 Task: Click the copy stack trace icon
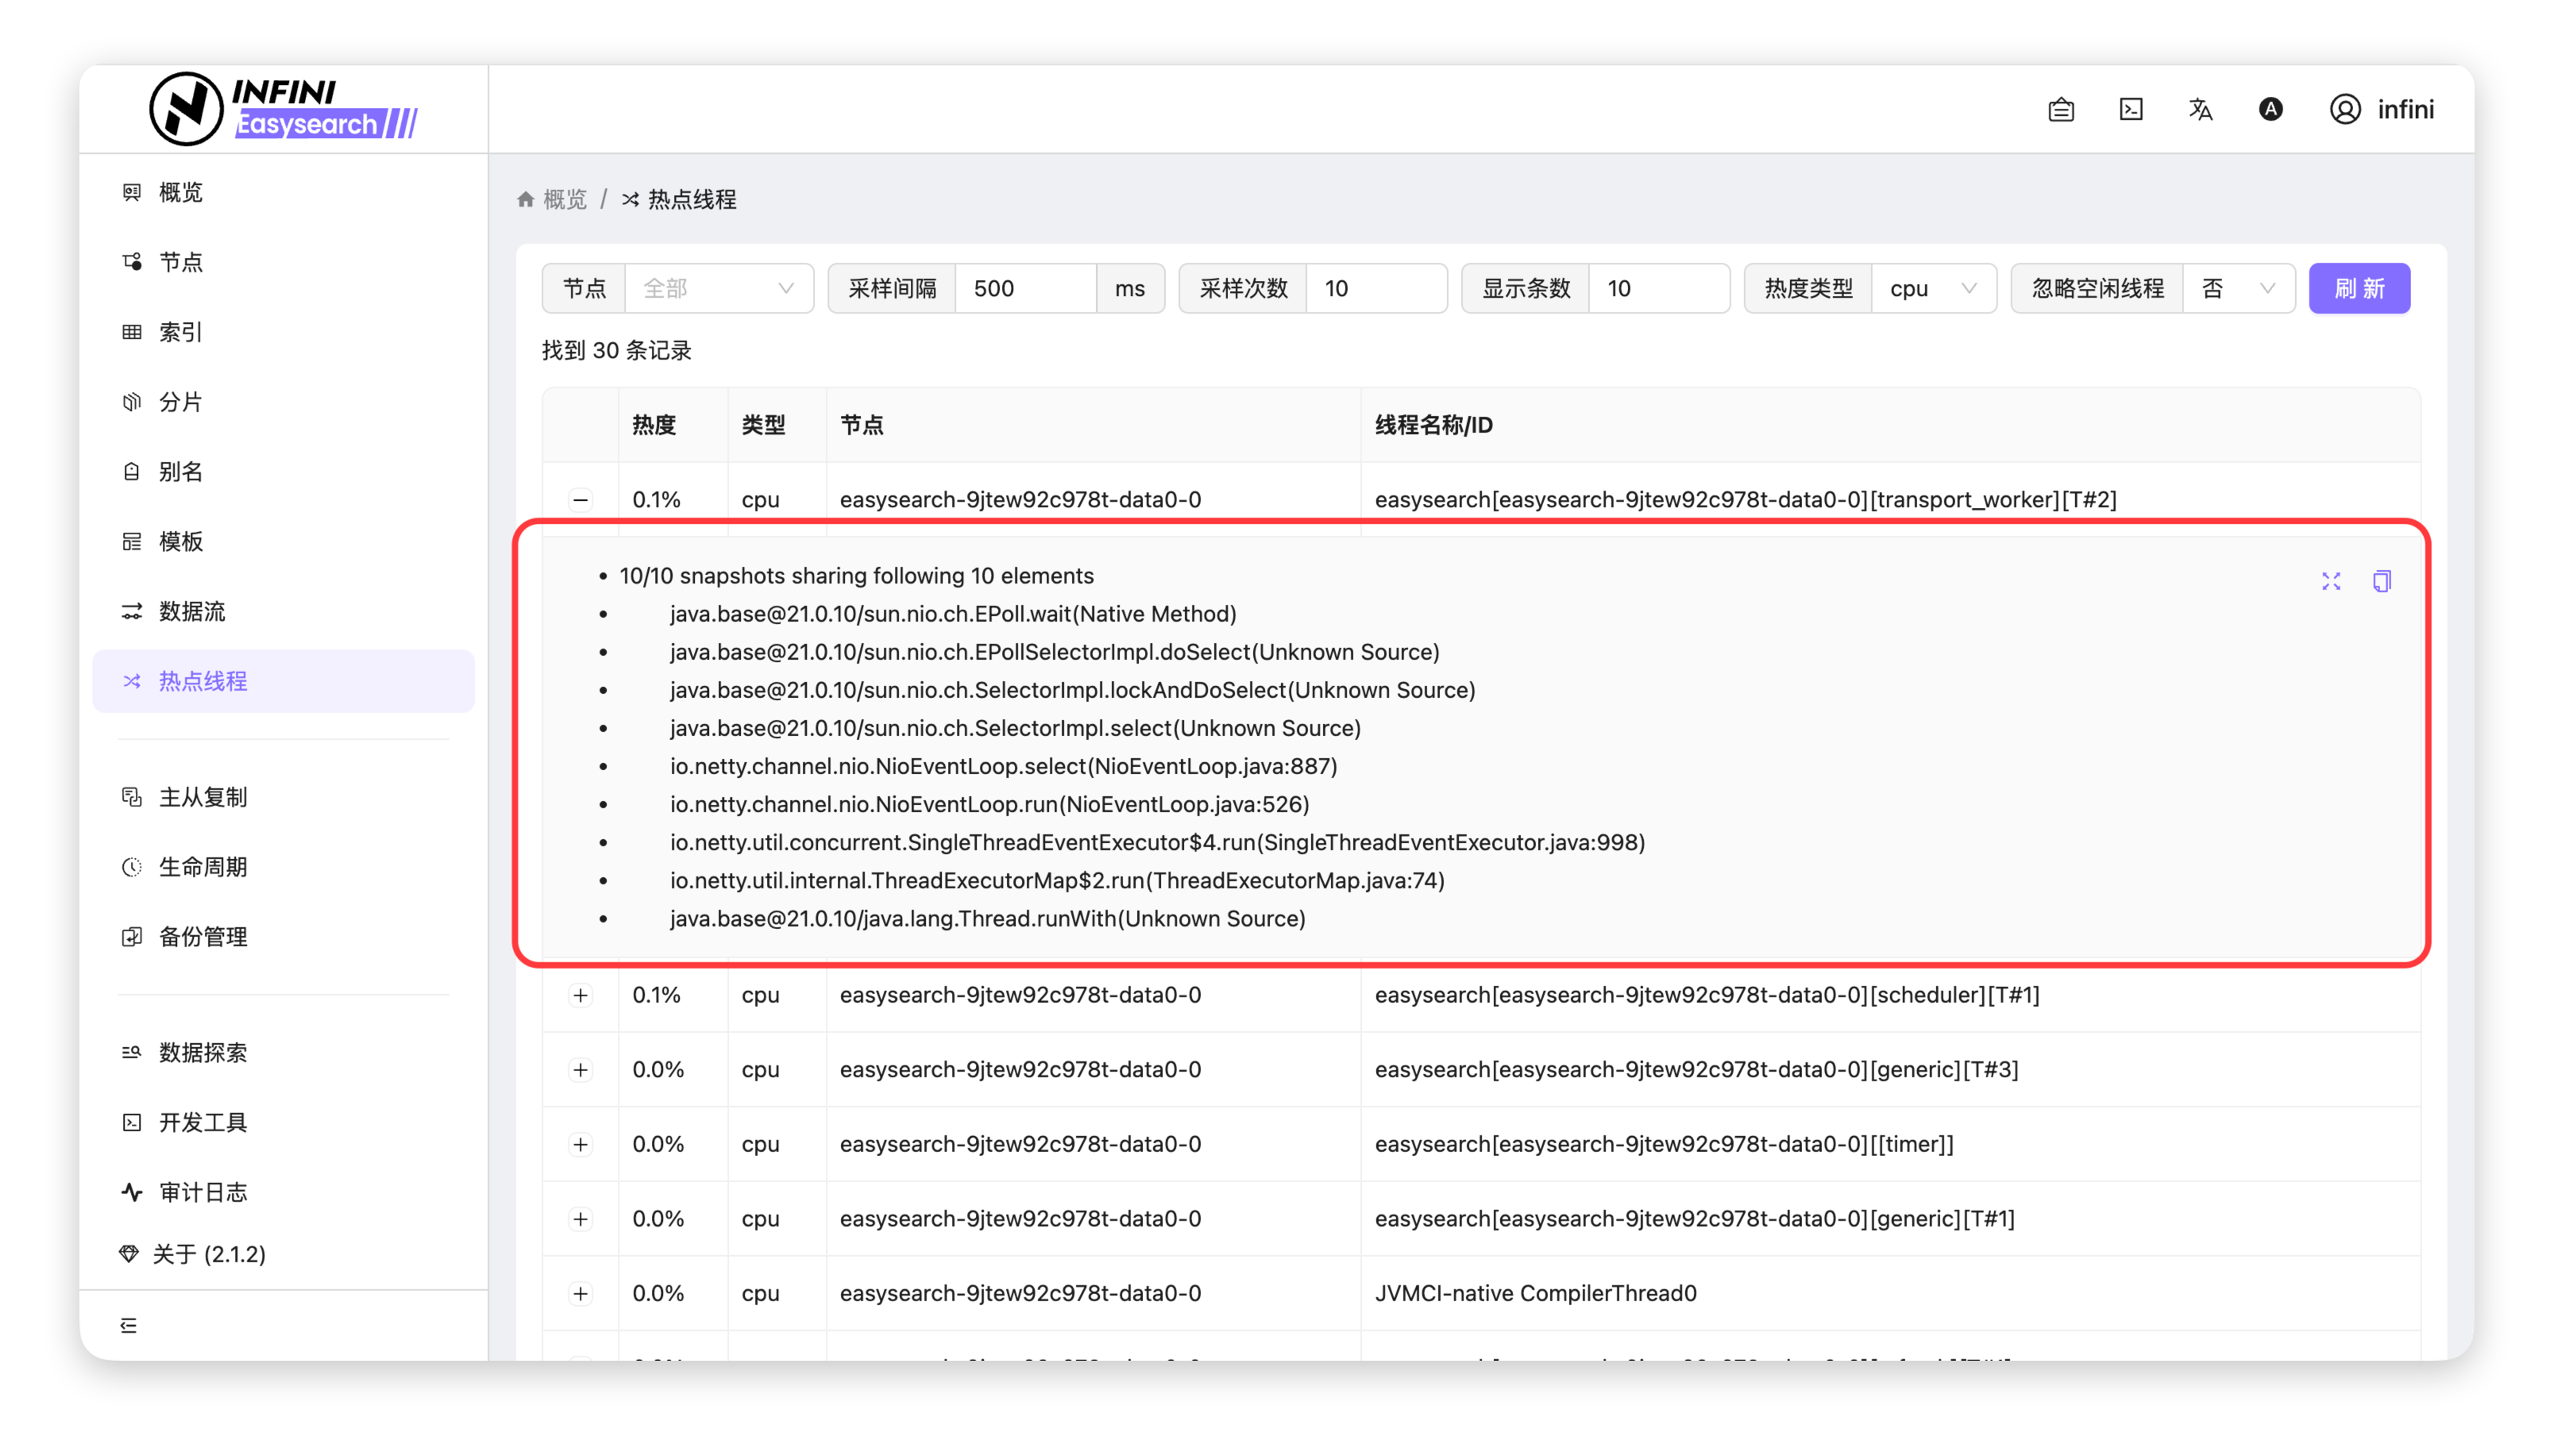2381,581
